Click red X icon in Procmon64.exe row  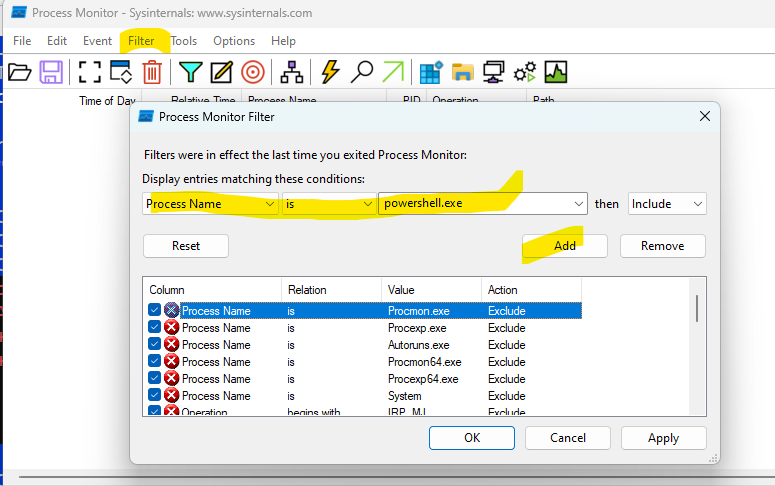(172, 361)
